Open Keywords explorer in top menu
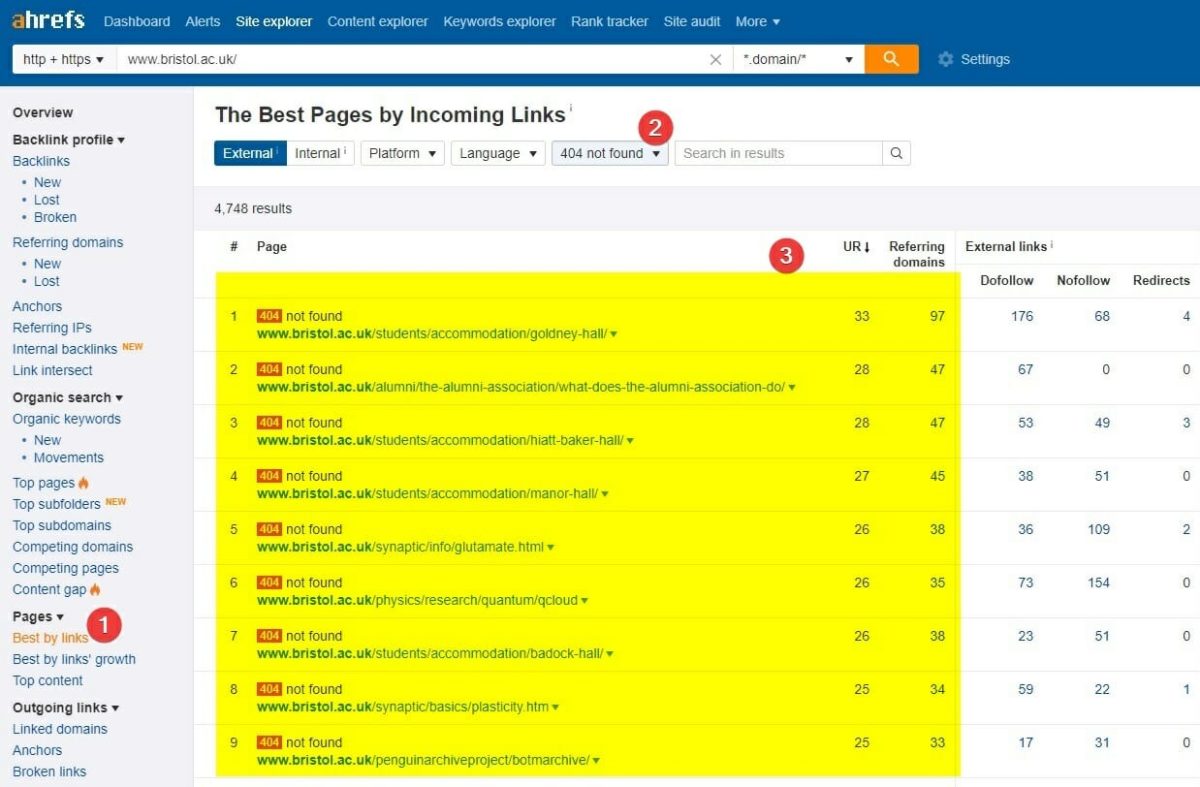 click(499, 21)
